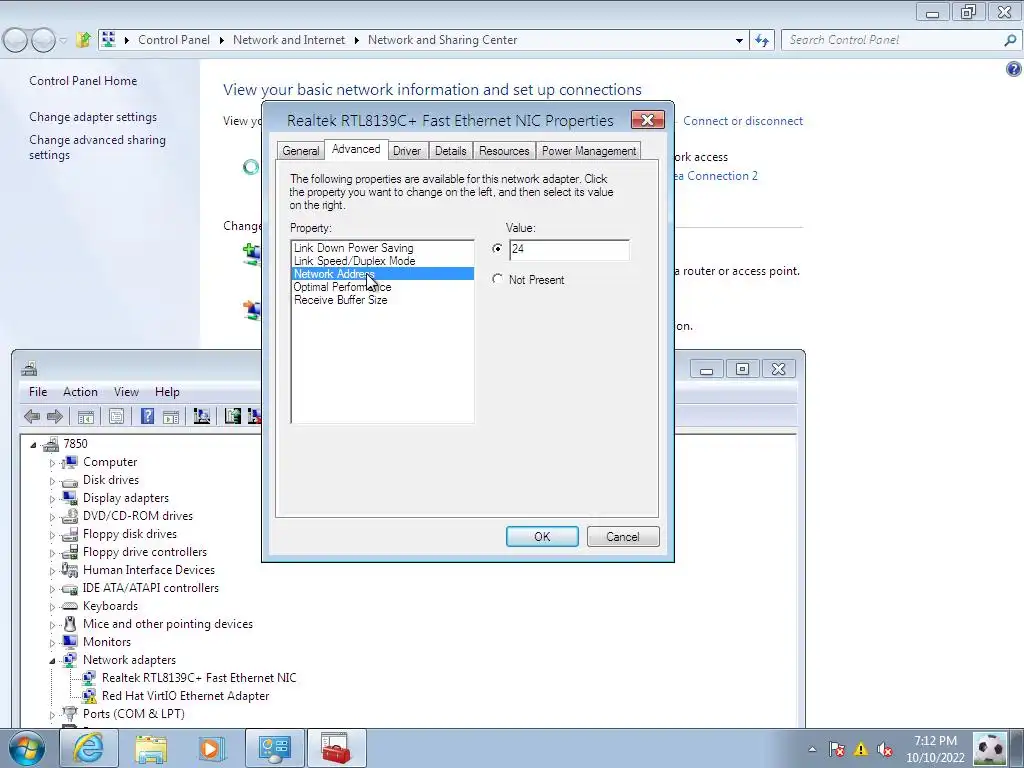Click the Control Panel taskbar icon

point(274,748)
